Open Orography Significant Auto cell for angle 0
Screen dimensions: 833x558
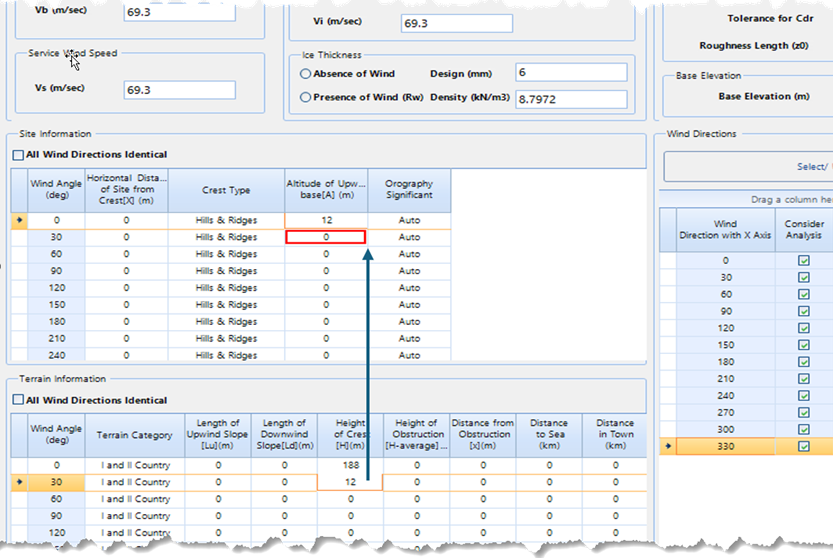point(409,220)
